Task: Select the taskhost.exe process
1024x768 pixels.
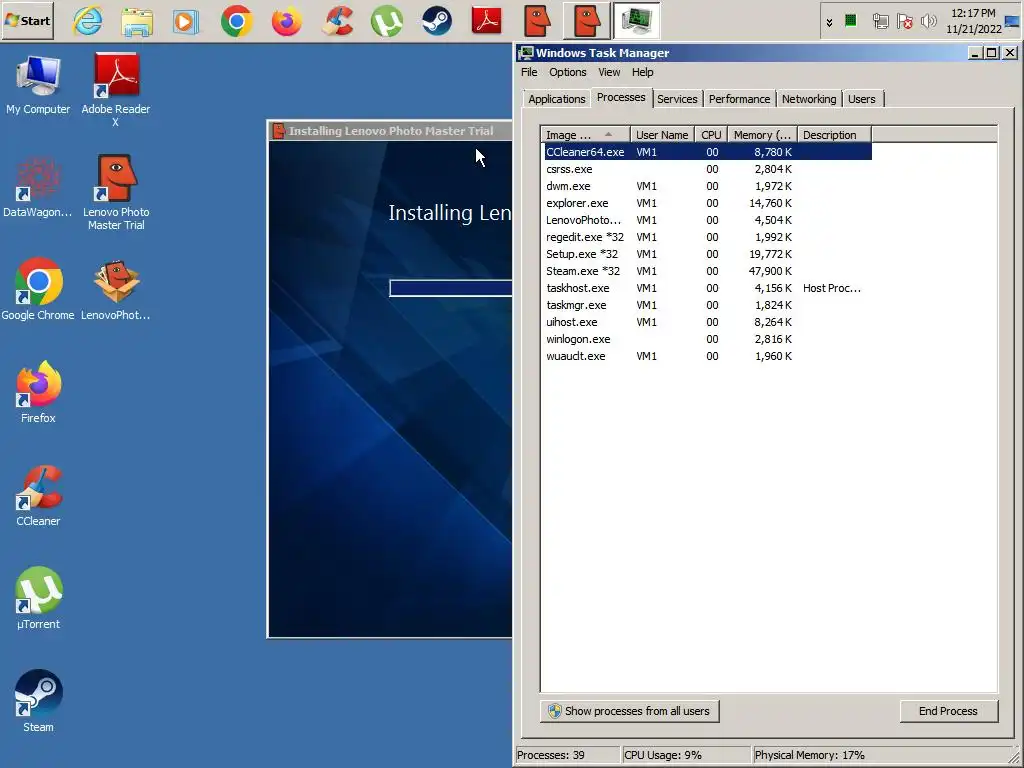Action: point(708,288)
